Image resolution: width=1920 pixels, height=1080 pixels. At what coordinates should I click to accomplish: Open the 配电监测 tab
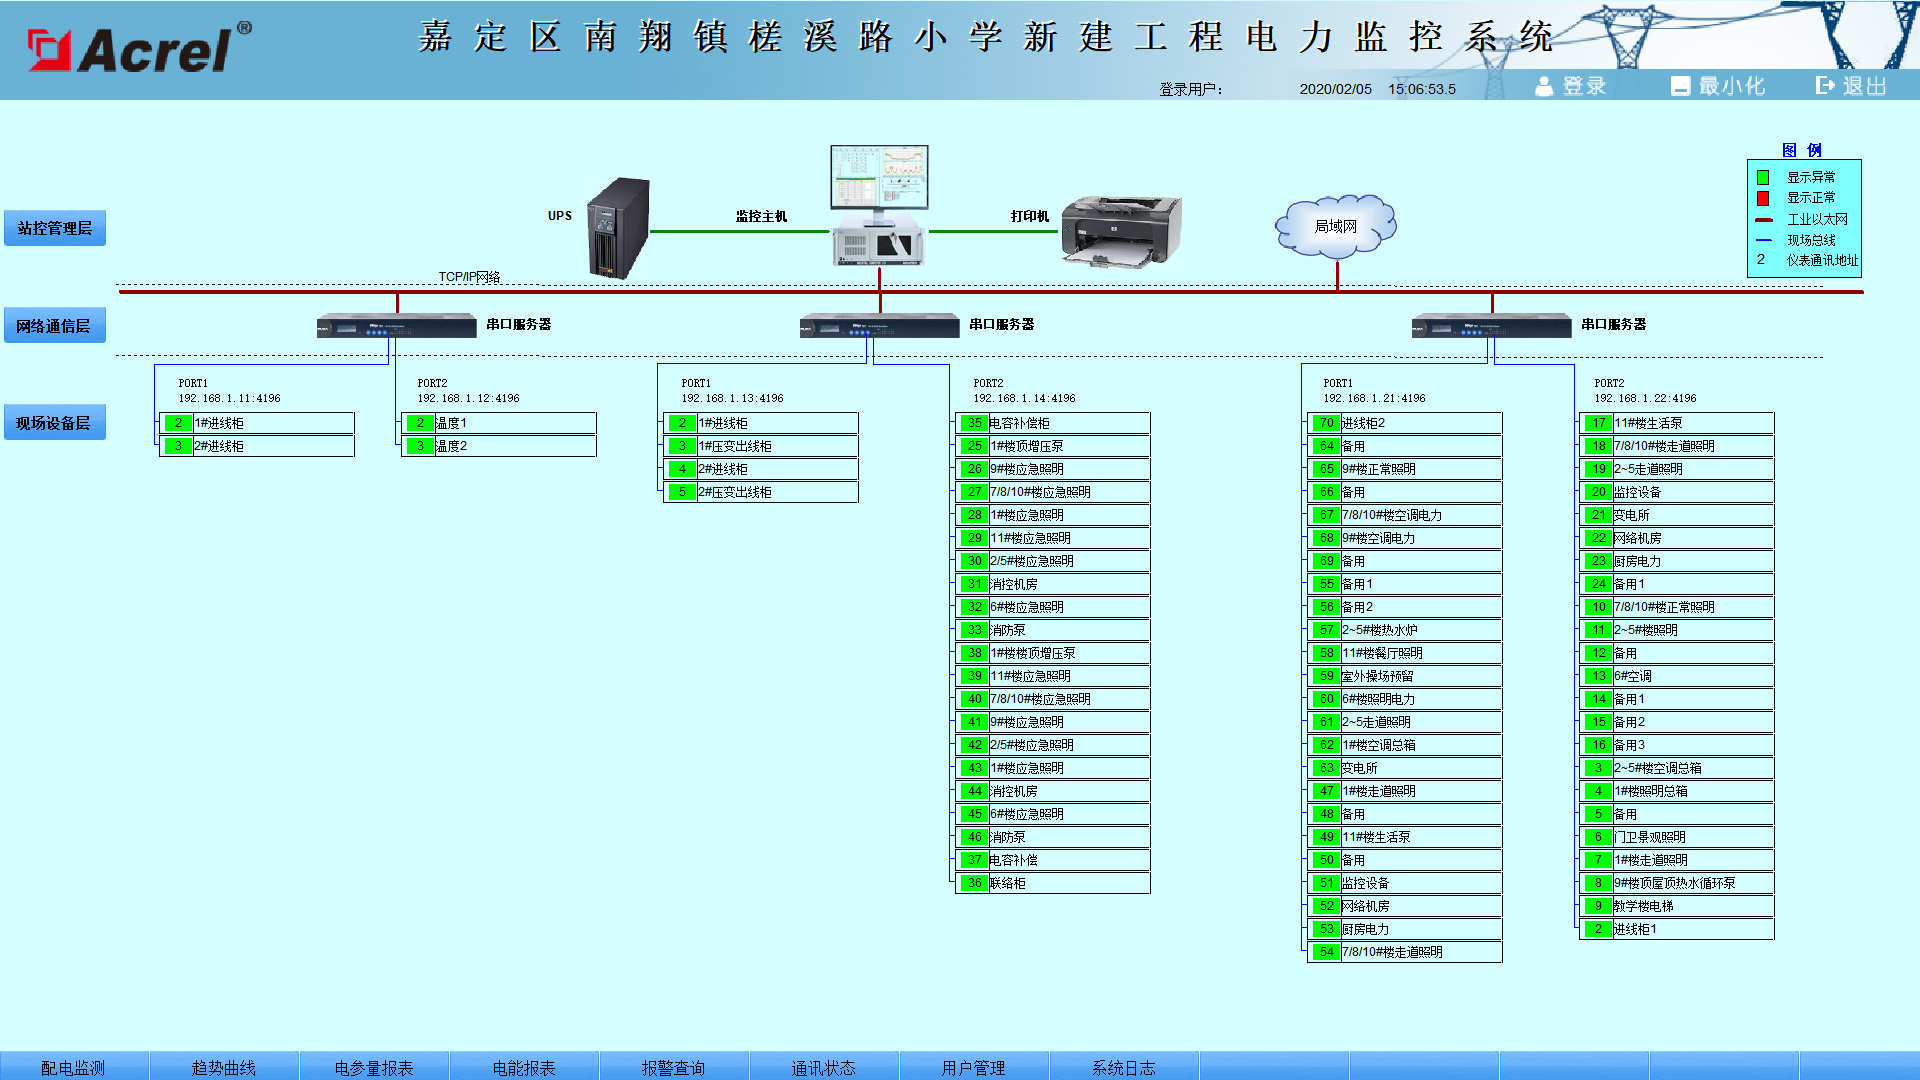73,1067
